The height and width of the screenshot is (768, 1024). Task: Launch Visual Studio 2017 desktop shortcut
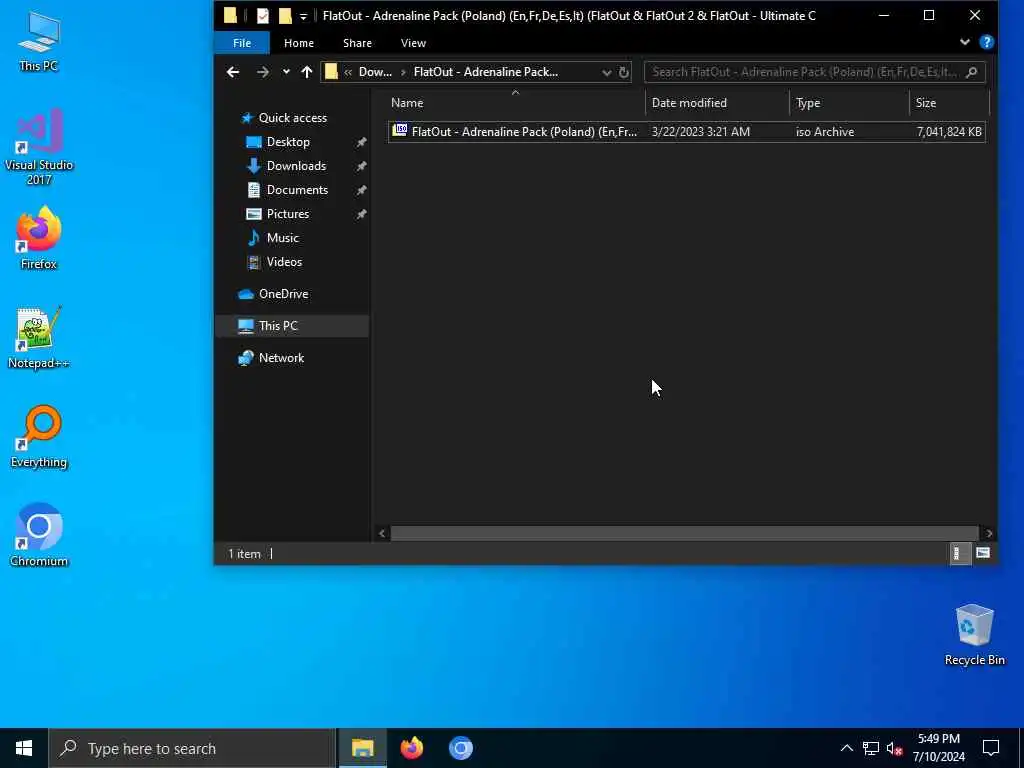coord(39,146)
